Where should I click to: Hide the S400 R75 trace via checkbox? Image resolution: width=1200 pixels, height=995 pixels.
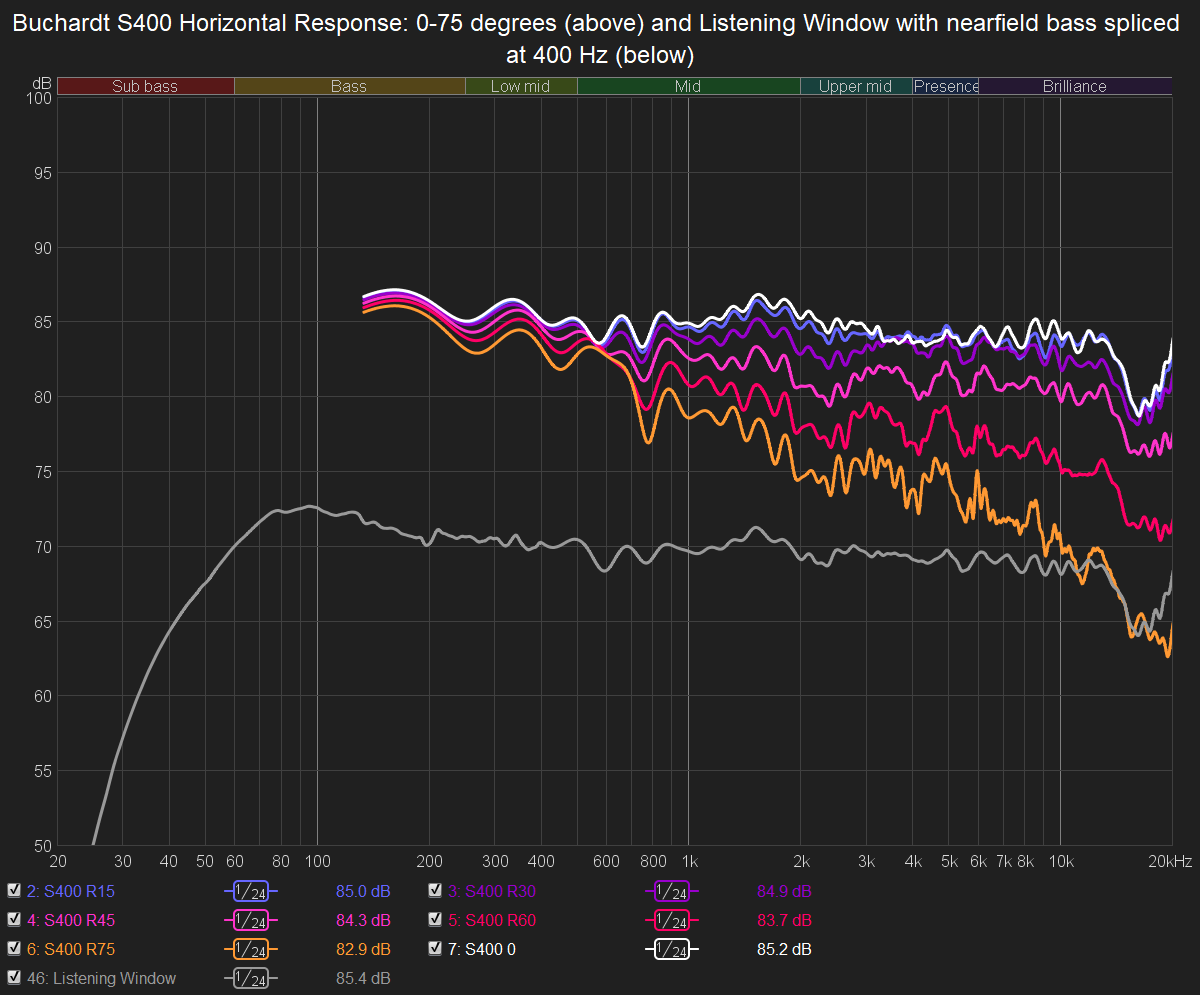pyautogui.click(x=14, y=948)
